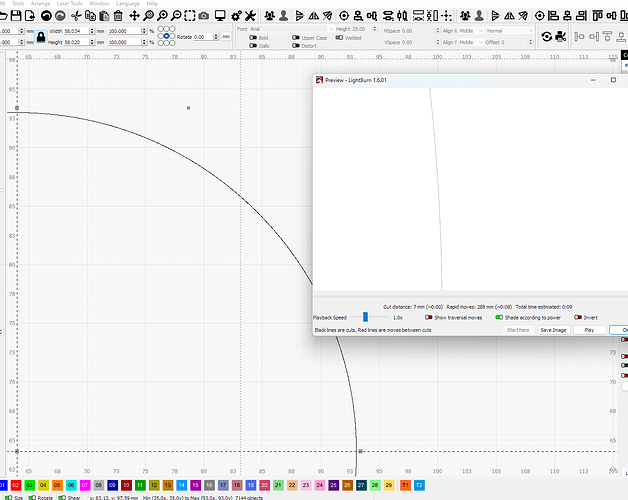Pick the red 02 layer swatch
628x500 pixels.
tap(16, 485)
